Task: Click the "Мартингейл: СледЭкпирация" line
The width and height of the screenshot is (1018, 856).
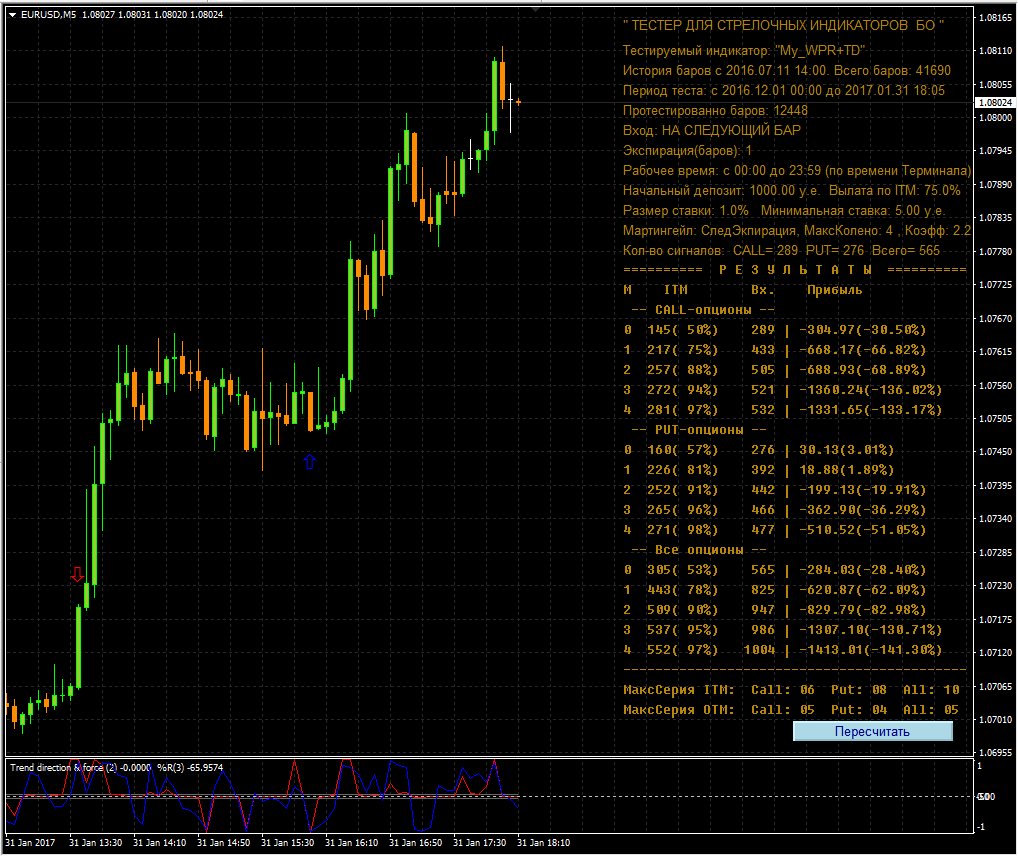Action: (797, 231)
